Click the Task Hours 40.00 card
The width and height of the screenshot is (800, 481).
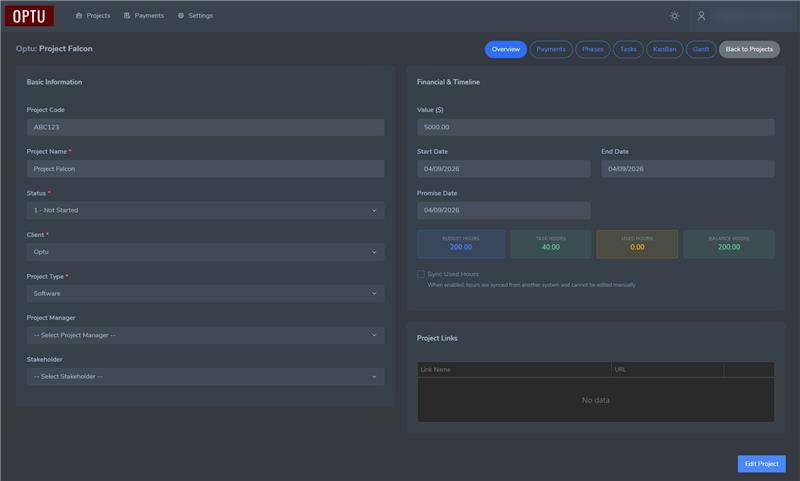tap(551, 244)
